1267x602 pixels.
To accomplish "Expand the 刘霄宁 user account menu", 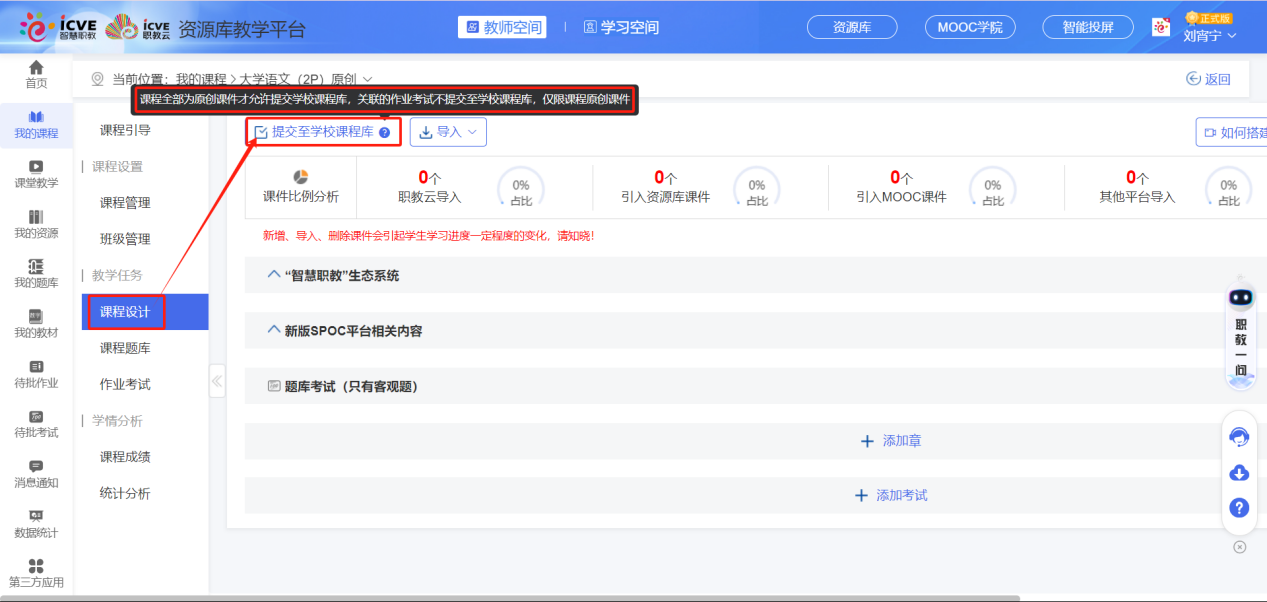I will coord(1209,36).
